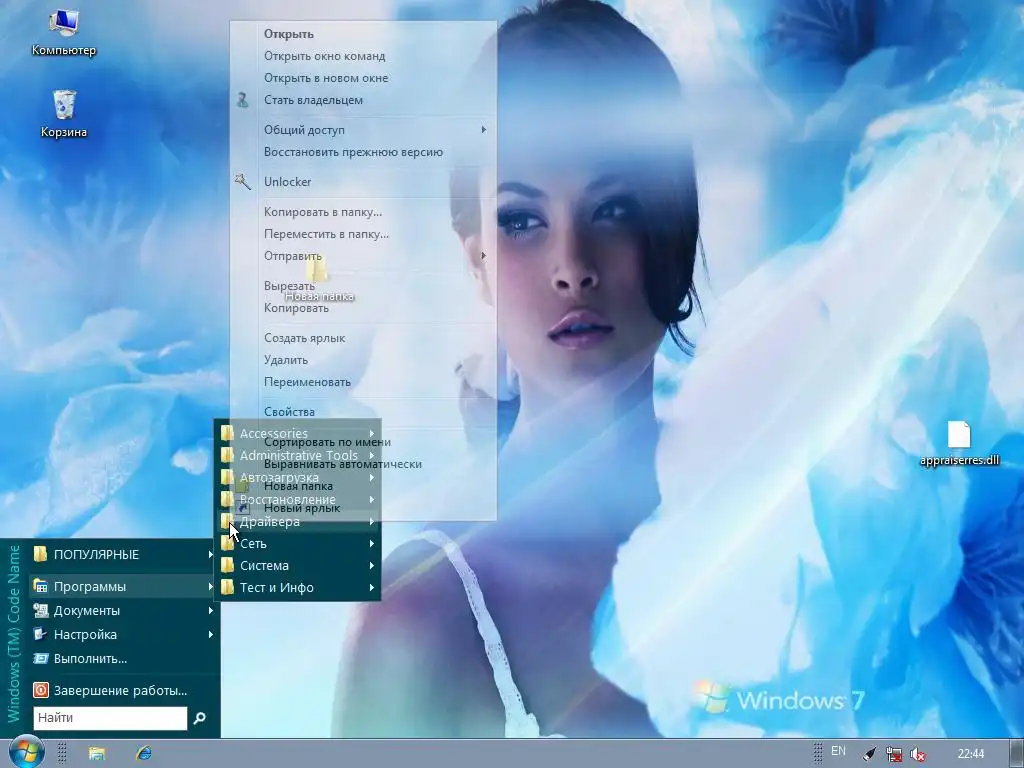Click the Windows Start orb button
The height and width of the screenshot is (768, 1024).
(x=26, y=752)
